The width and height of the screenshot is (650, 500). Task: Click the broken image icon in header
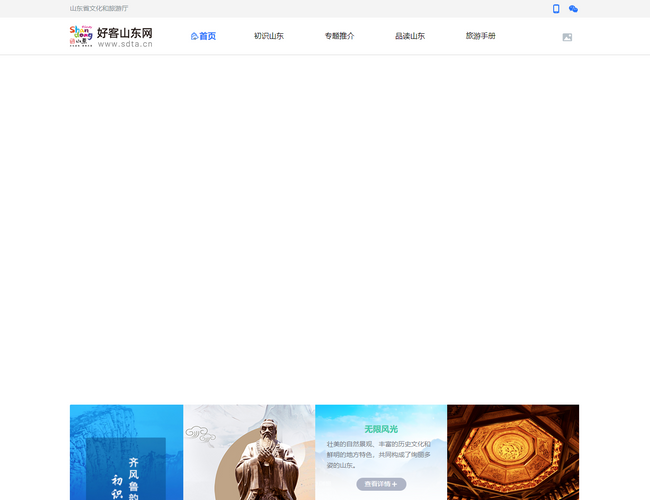coord(567,37)
